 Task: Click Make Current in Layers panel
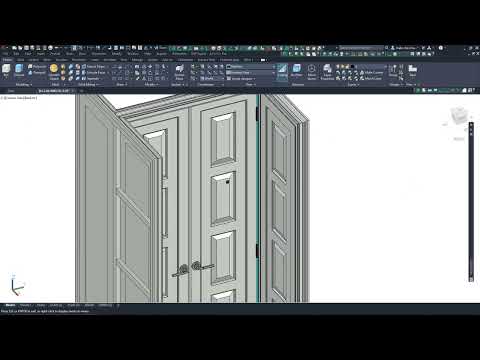click(x=372, y=72)
